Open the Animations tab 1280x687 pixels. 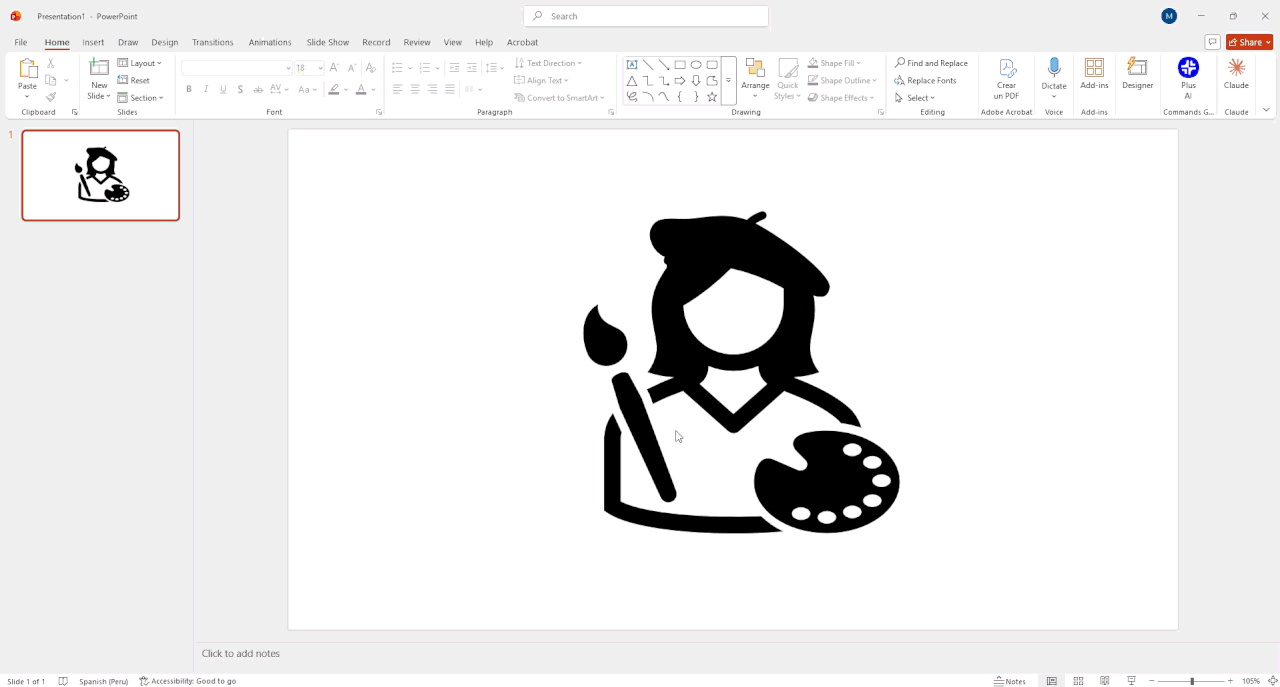(x=270, y=42)
